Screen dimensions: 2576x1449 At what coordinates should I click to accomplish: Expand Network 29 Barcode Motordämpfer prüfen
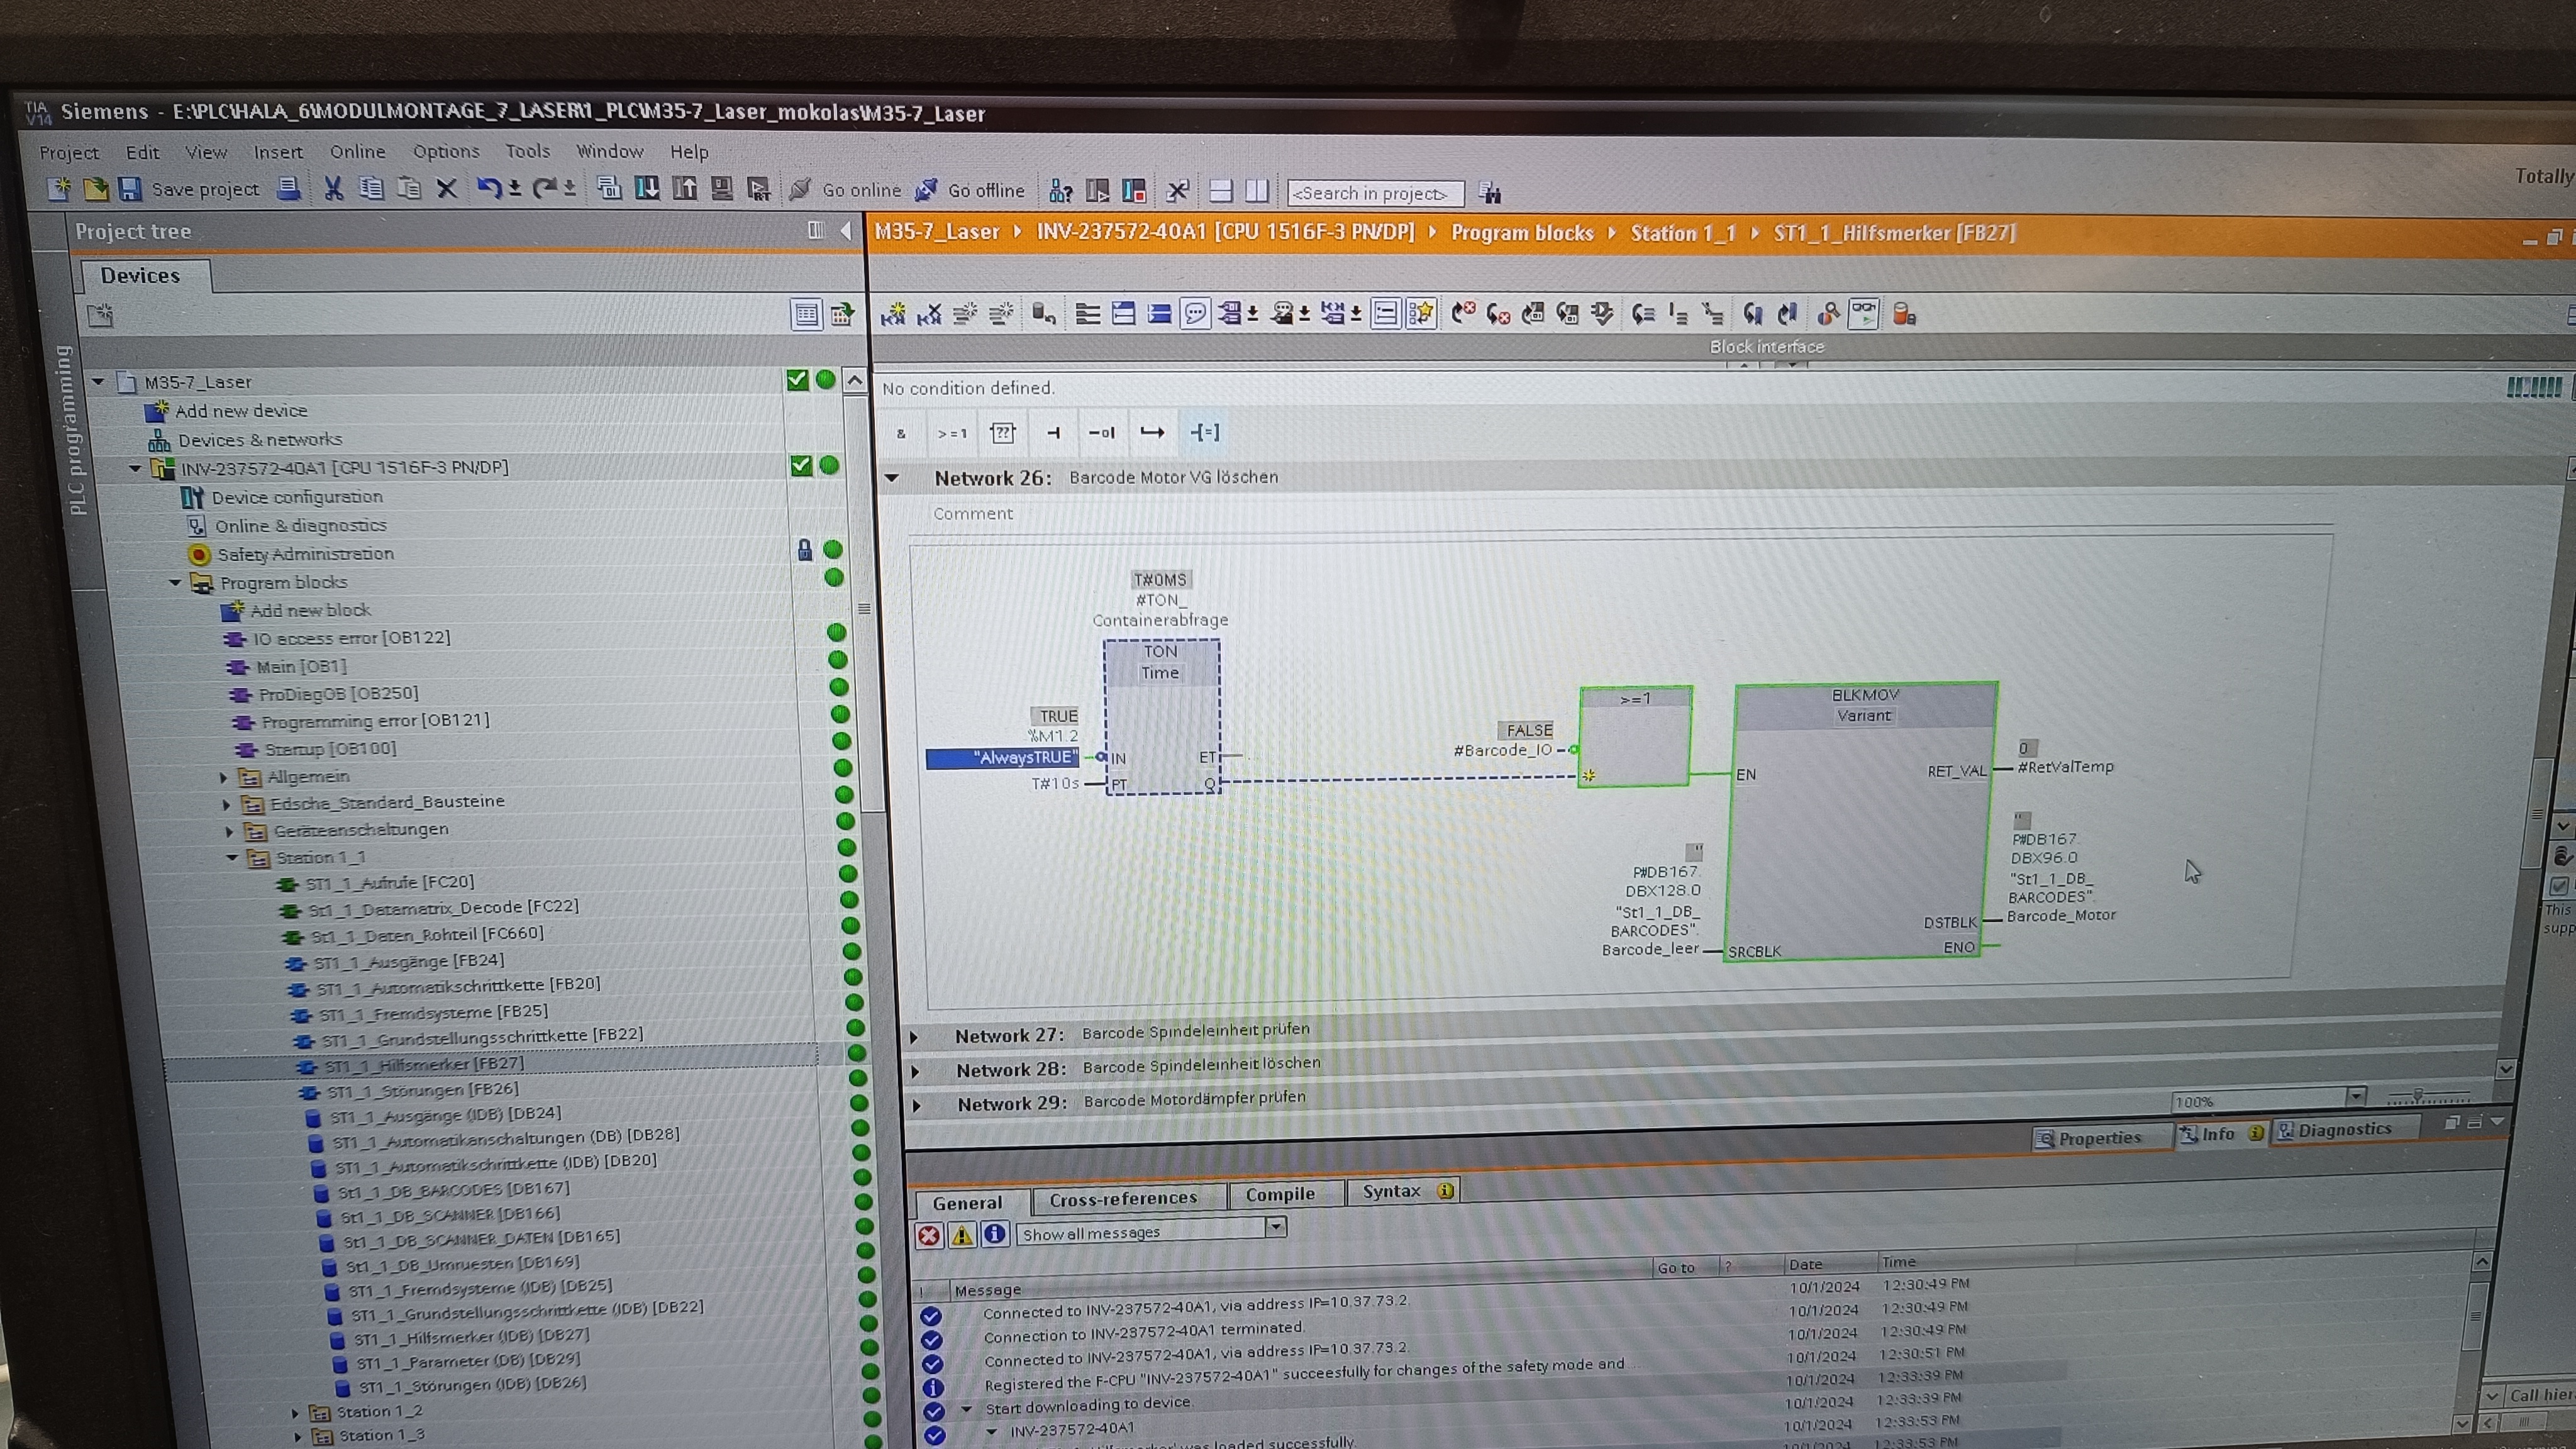pyautogui.click(x=918, y=1105)
